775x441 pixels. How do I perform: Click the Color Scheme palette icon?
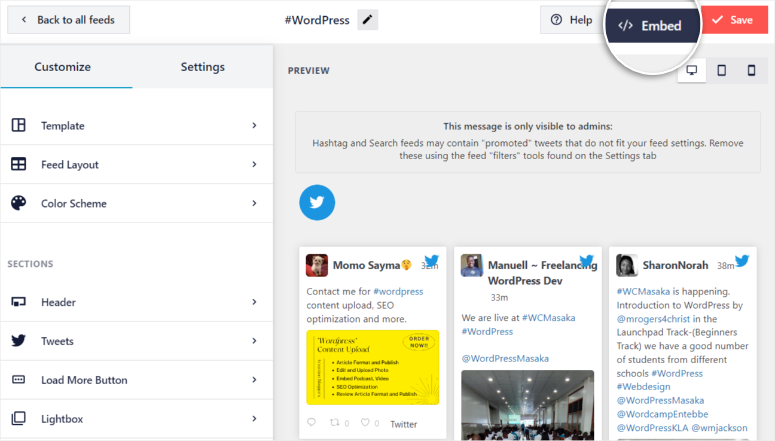[19, 203]
